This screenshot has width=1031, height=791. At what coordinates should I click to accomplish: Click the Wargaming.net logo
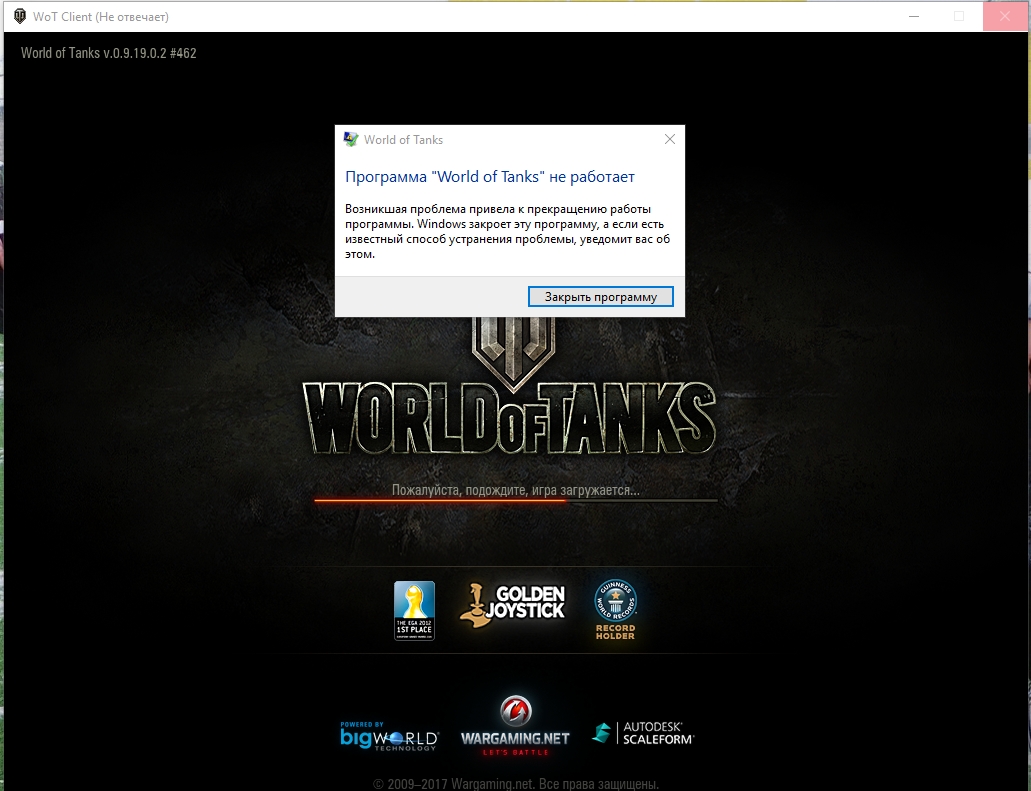pos(515,725)
